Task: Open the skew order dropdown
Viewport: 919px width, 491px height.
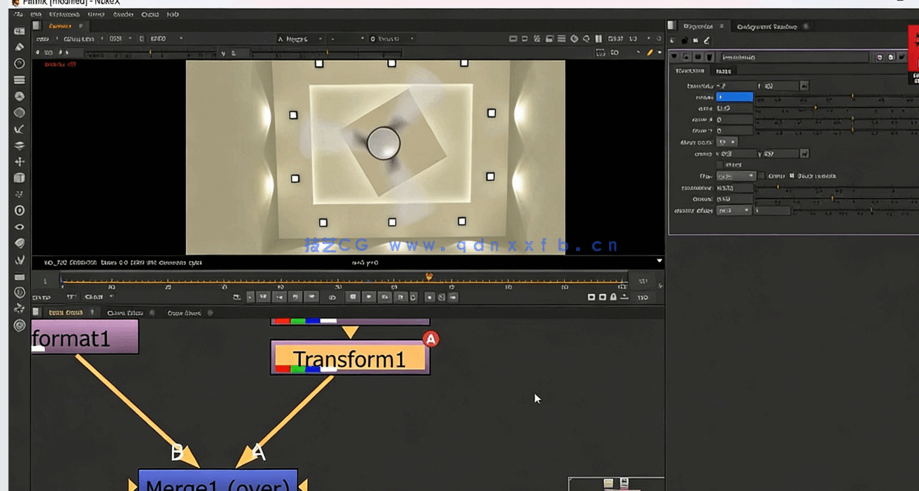Action: (x=726, y=142)
